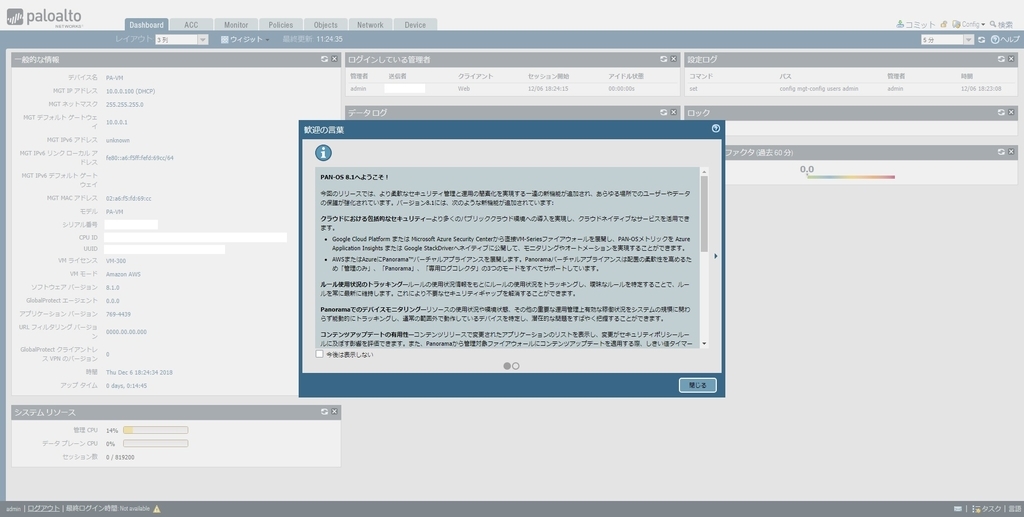Click the コミット commit icon
Viewport: 1024px width, 517px height.
tap(900, 24)
